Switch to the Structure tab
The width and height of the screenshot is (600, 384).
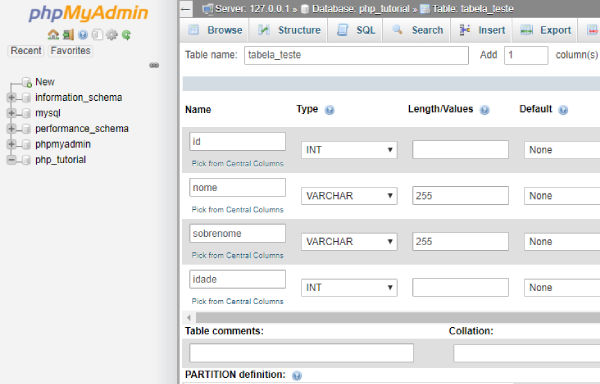click(289, 30)
